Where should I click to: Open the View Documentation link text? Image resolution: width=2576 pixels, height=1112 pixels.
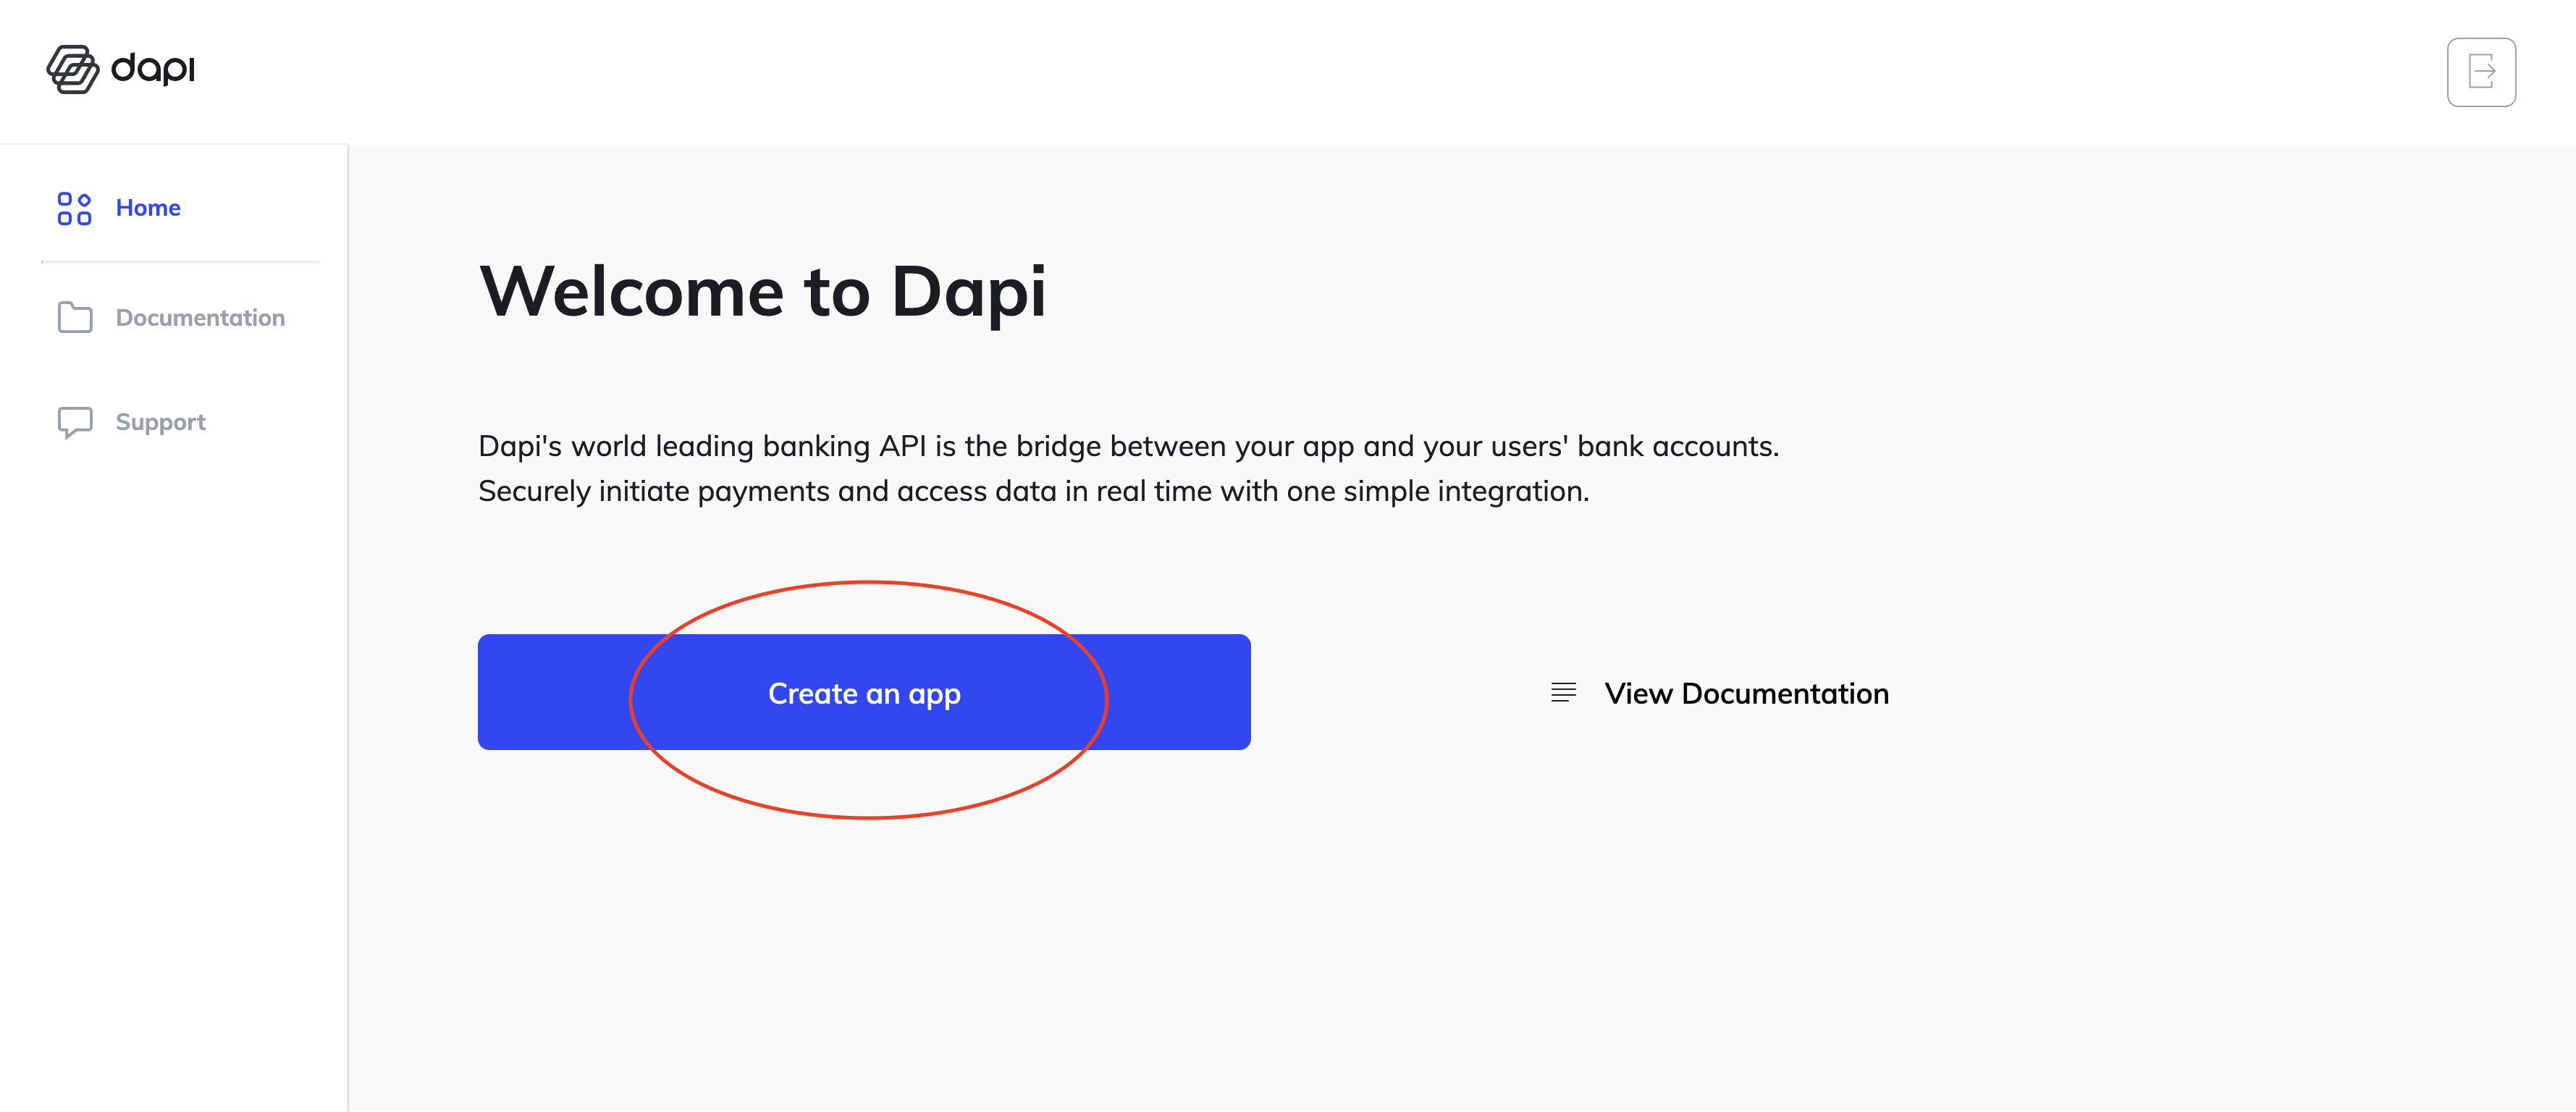[1746, 693]
